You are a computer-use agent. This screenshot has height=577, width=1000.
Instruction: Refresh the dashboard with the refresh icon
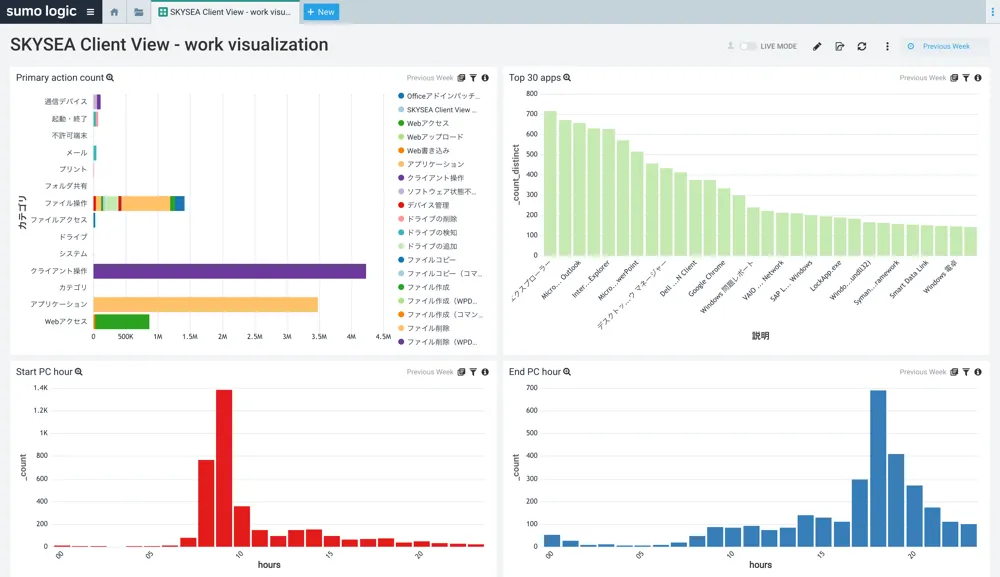862,46
